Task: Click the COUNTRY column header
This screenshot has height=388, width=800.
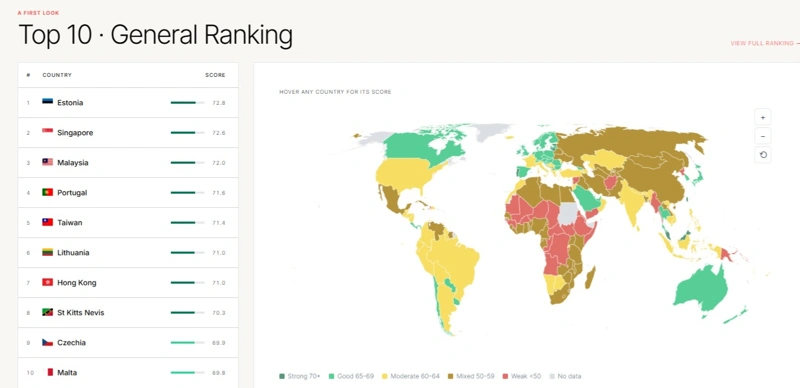Action: tap(57, 75)
